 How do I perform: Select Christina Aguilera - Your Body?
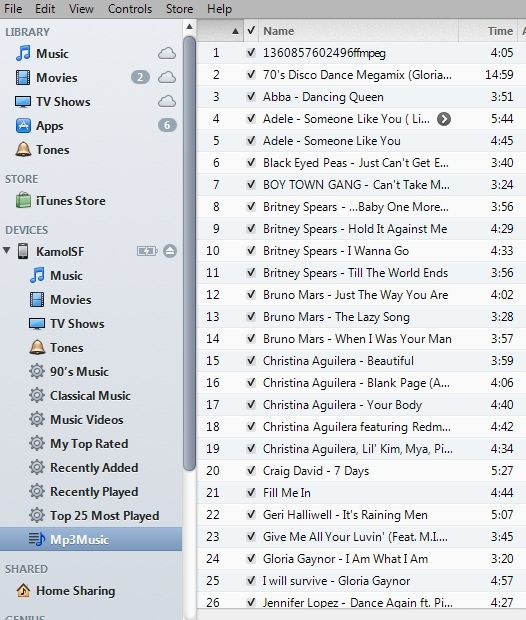(x=342, y=405)
